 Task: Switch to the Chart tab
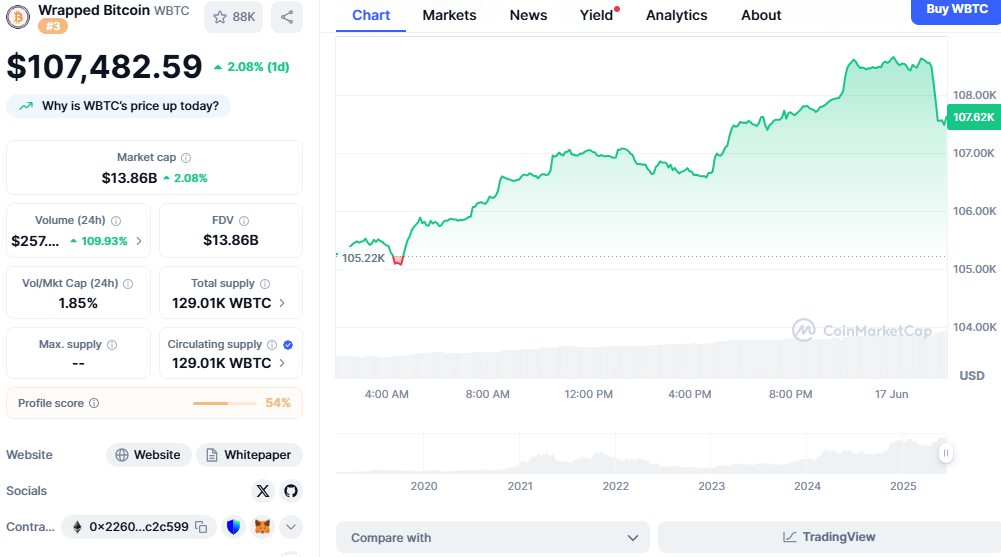[x=371, y=15]
